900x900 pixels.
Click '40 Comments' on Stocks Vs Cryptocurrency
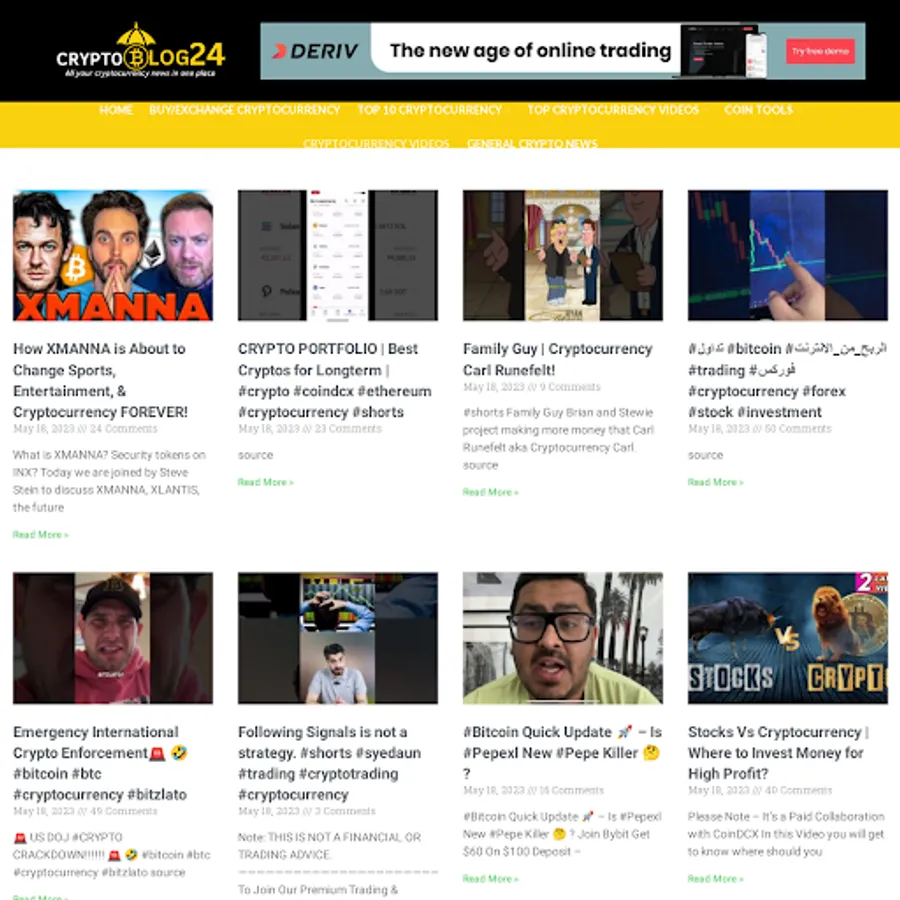coord(798,790)
